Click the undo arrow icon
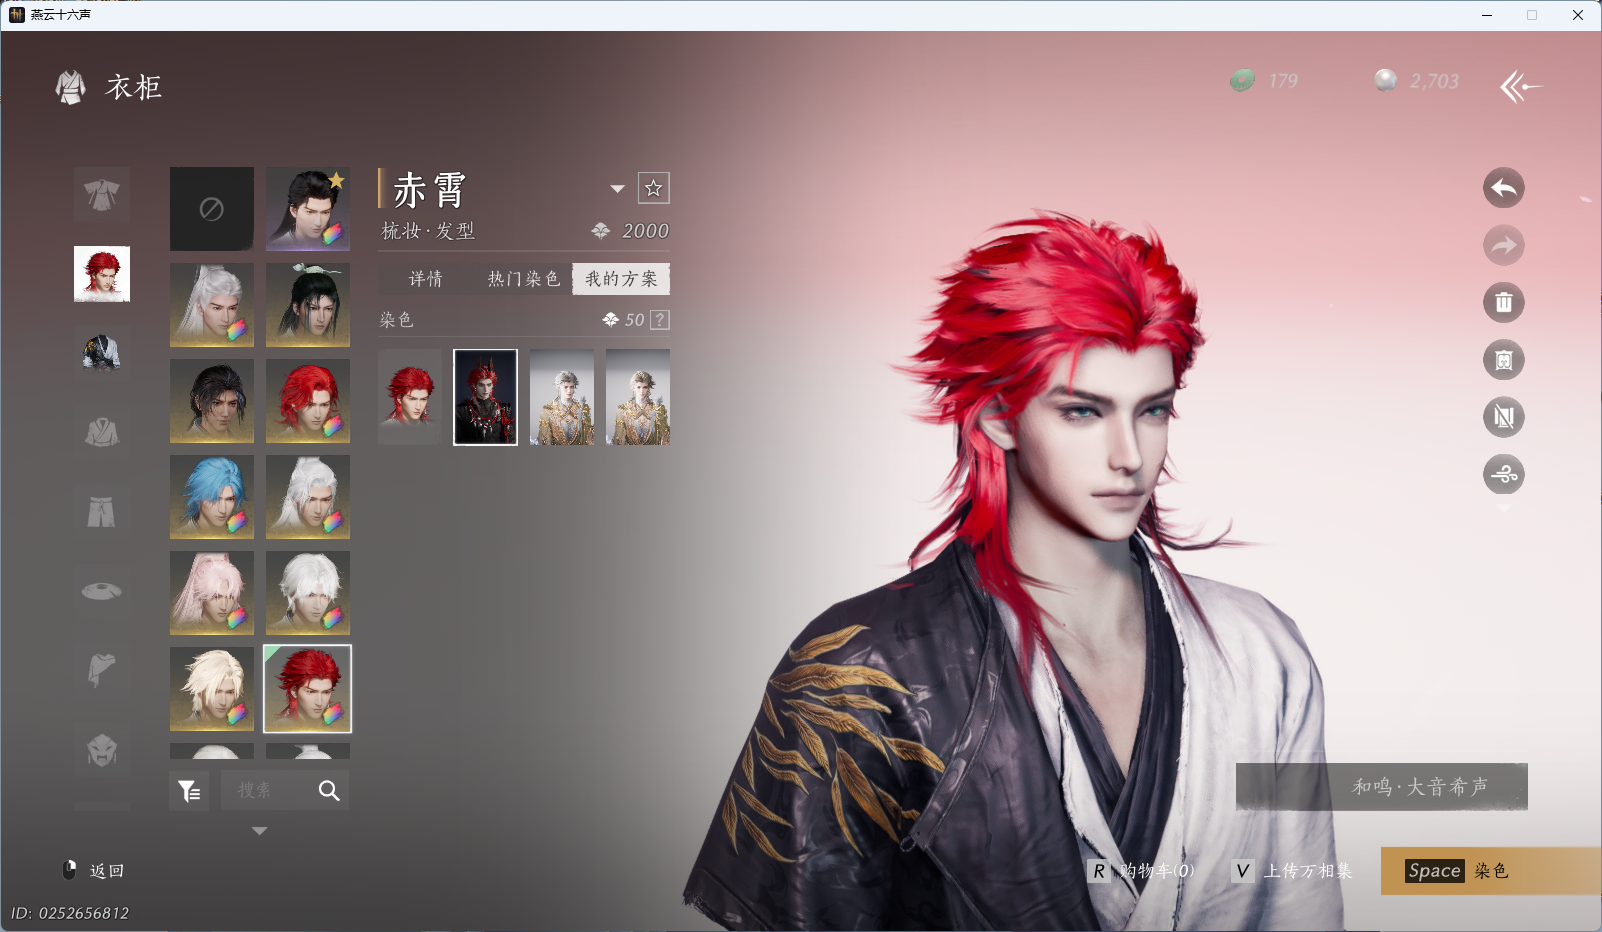The height and width of the screenshot is (932, 1602). click(x=1503, y=188)
